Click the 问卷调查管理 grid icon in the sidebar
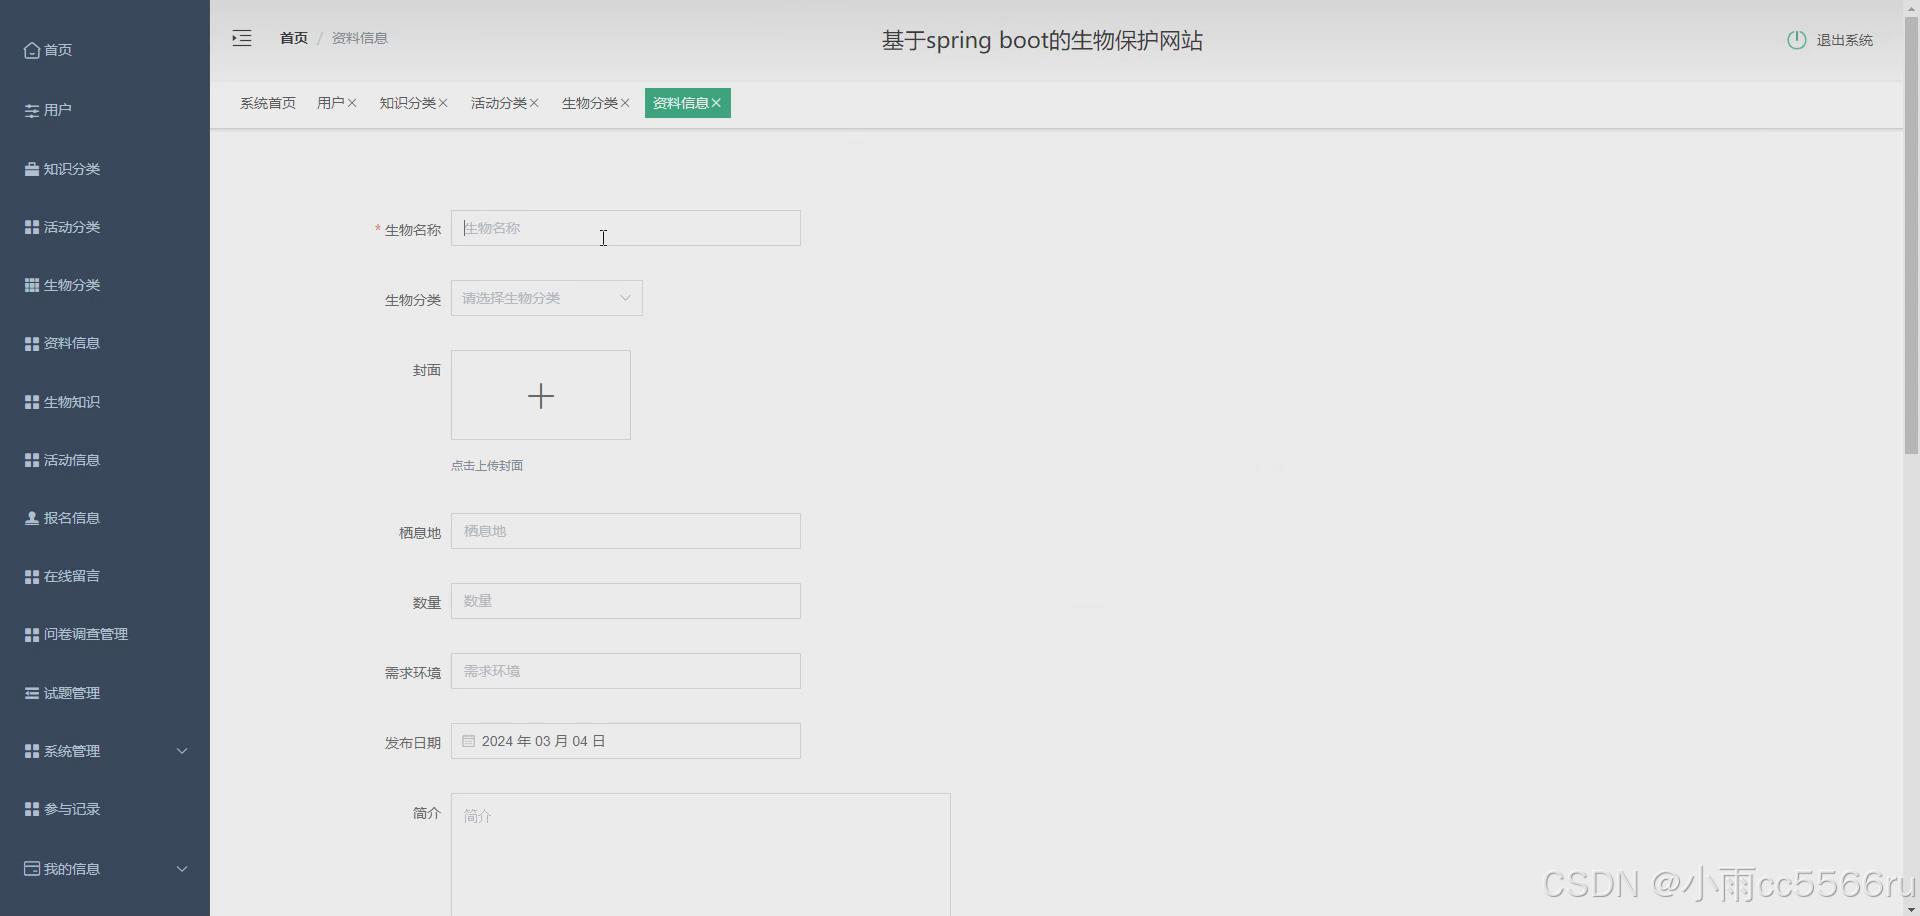The image size is (1920, 916). tap(32, 634)
